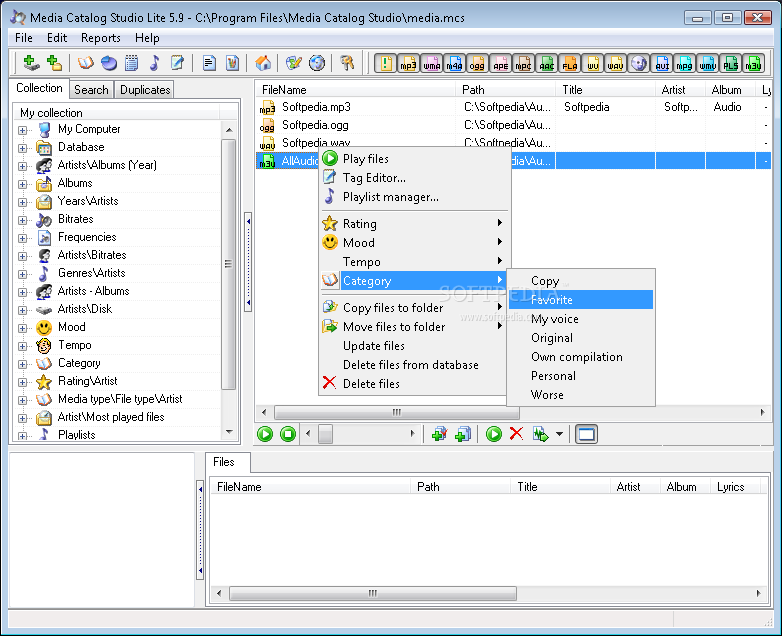Select Own compilation category
The width and height of the screenshot is (782, 636).
[x=581, y=357]
